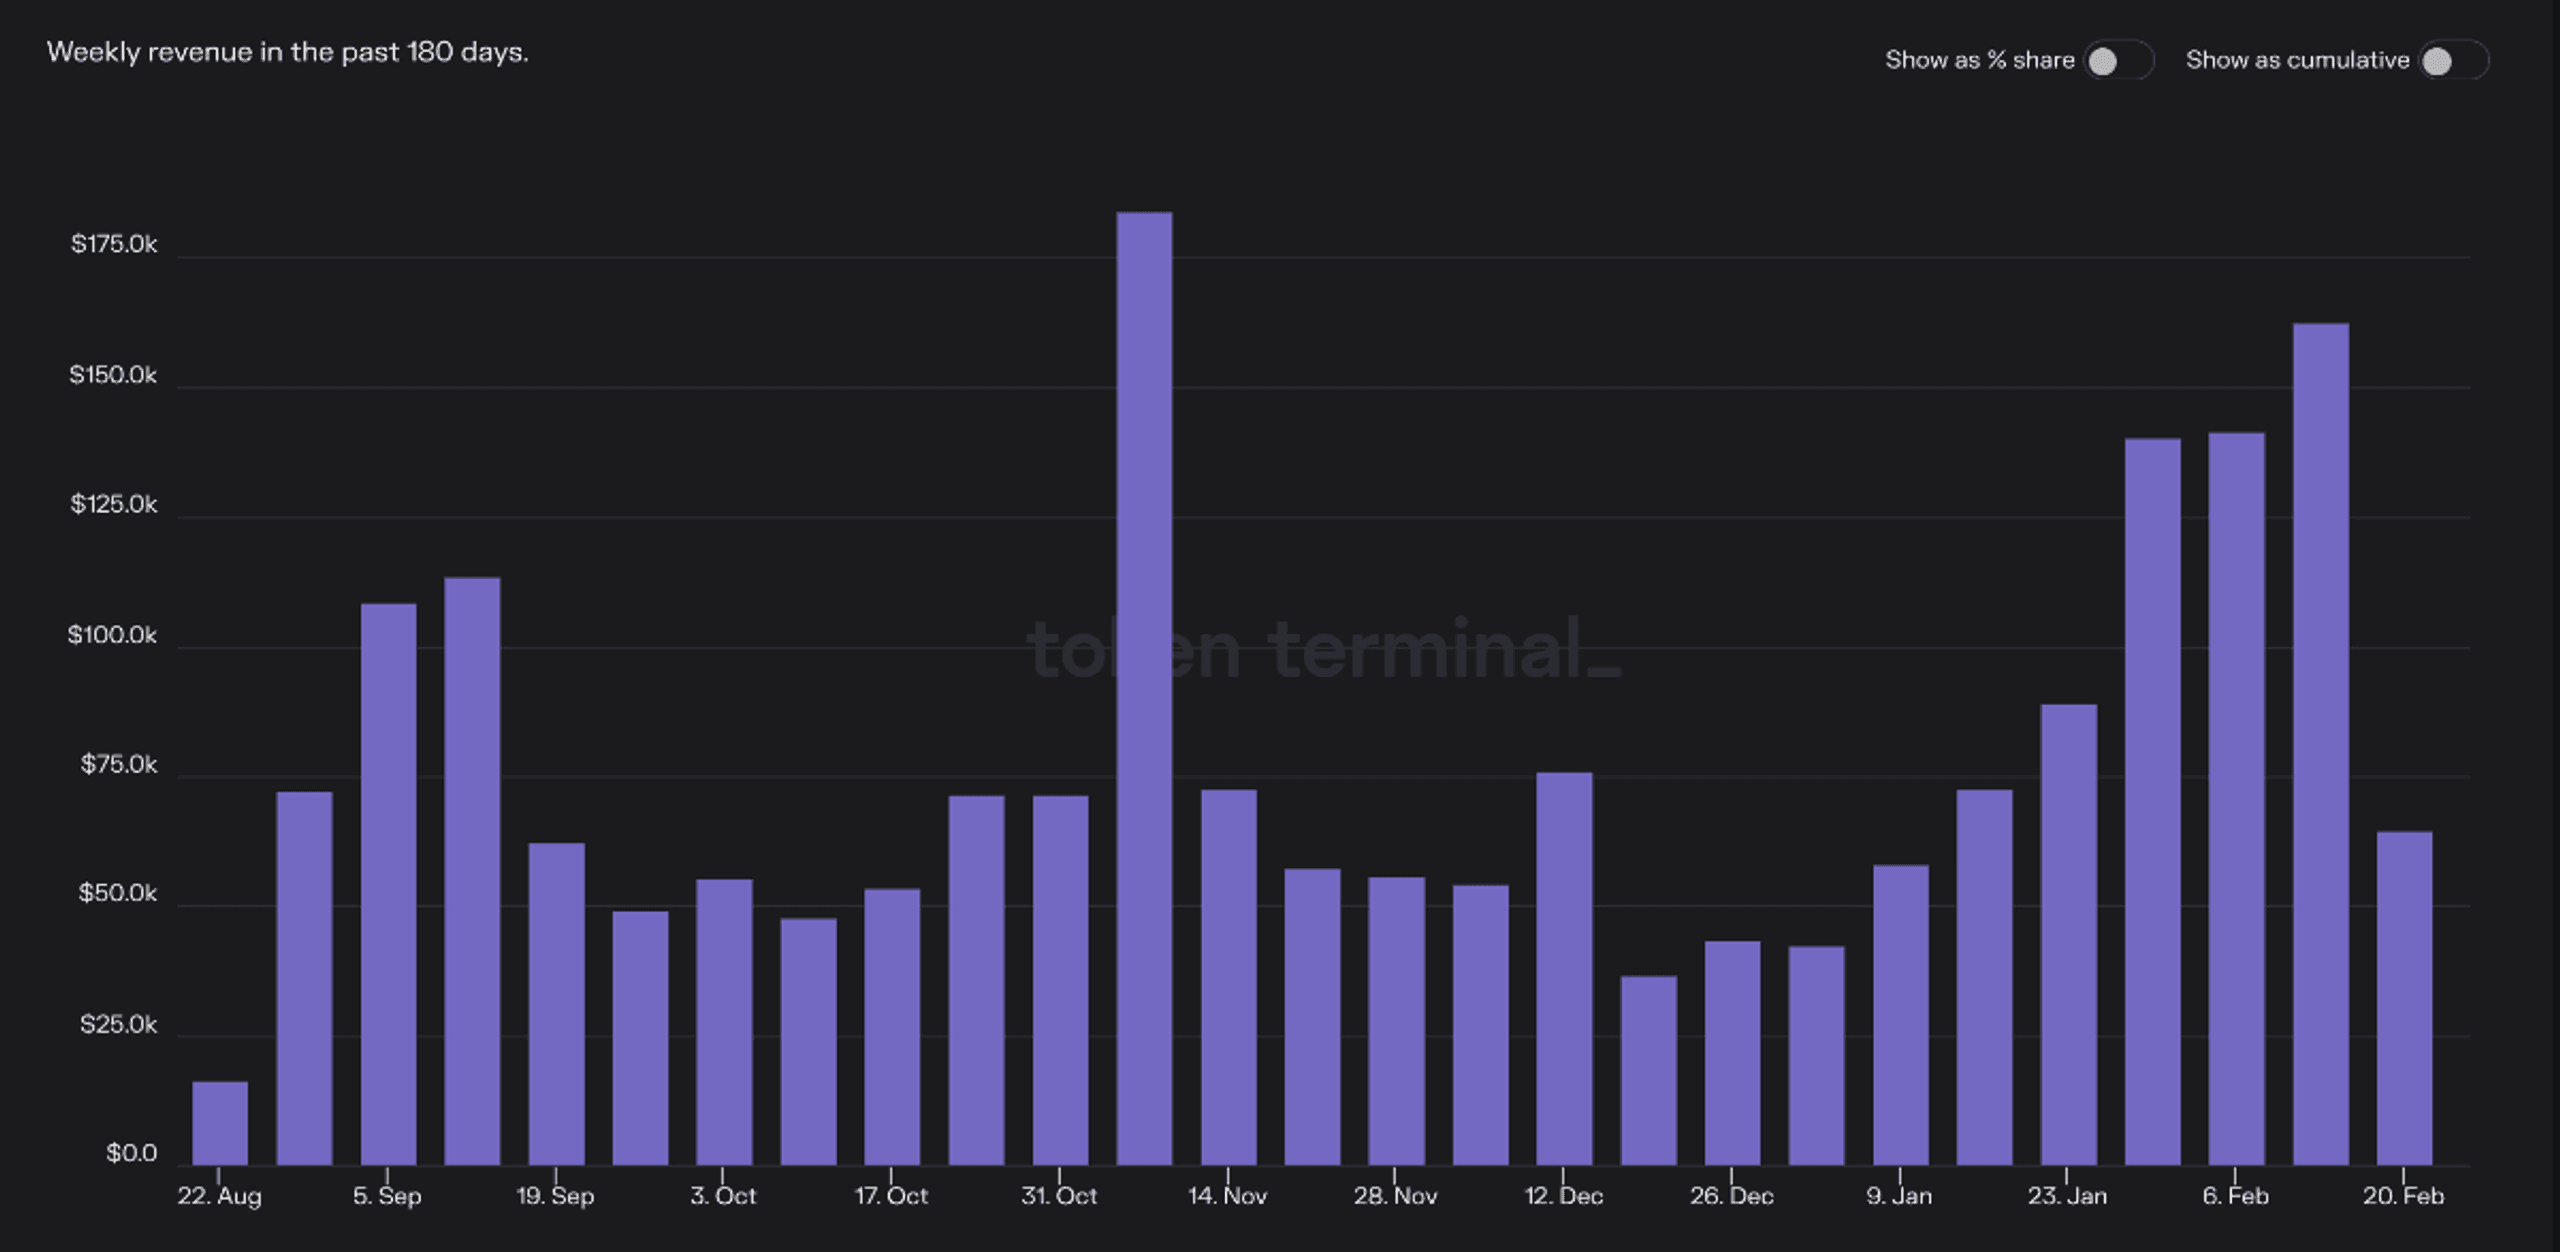Click the bar between 12. Dec and 26. Dec
2560x1252 pixels.
point(1648,1071)
